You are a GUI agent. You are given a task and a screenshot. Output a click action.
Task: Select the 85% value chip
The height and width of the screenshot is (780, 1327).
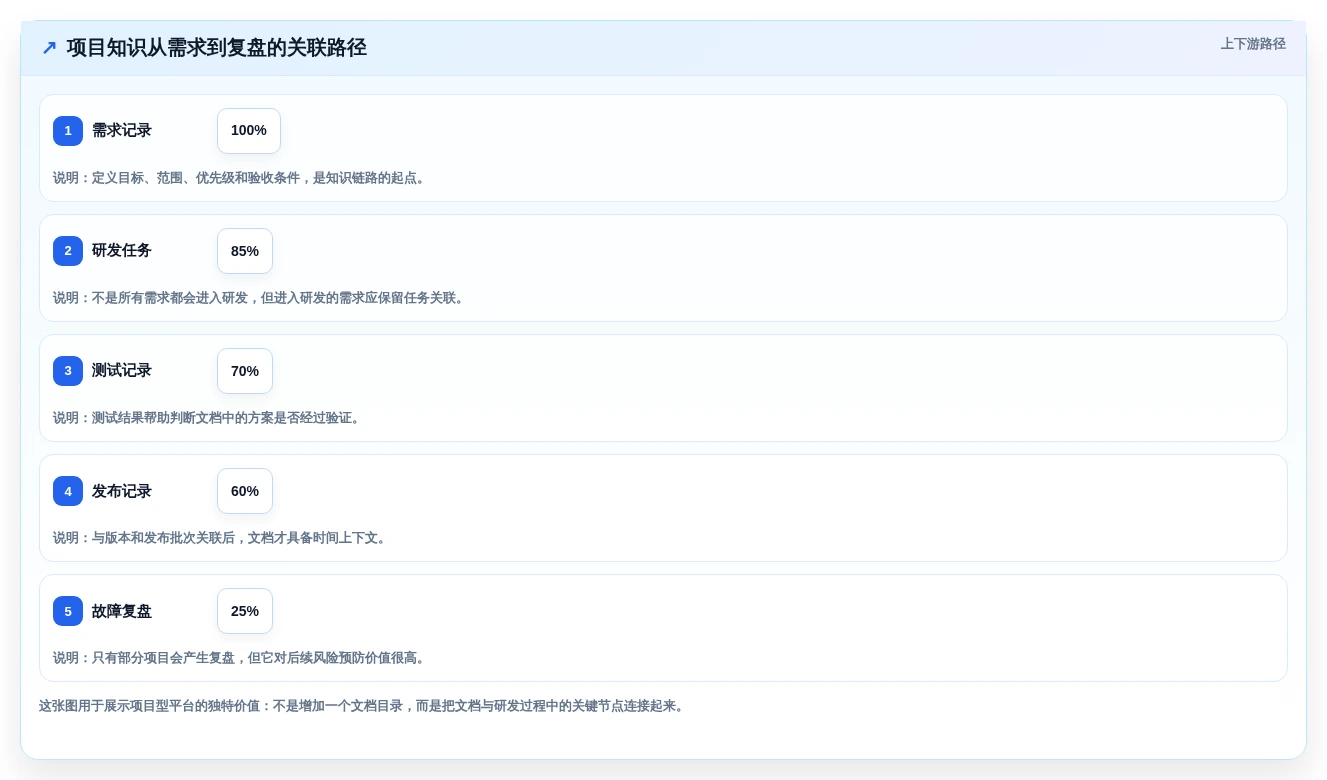pos(245,251)
